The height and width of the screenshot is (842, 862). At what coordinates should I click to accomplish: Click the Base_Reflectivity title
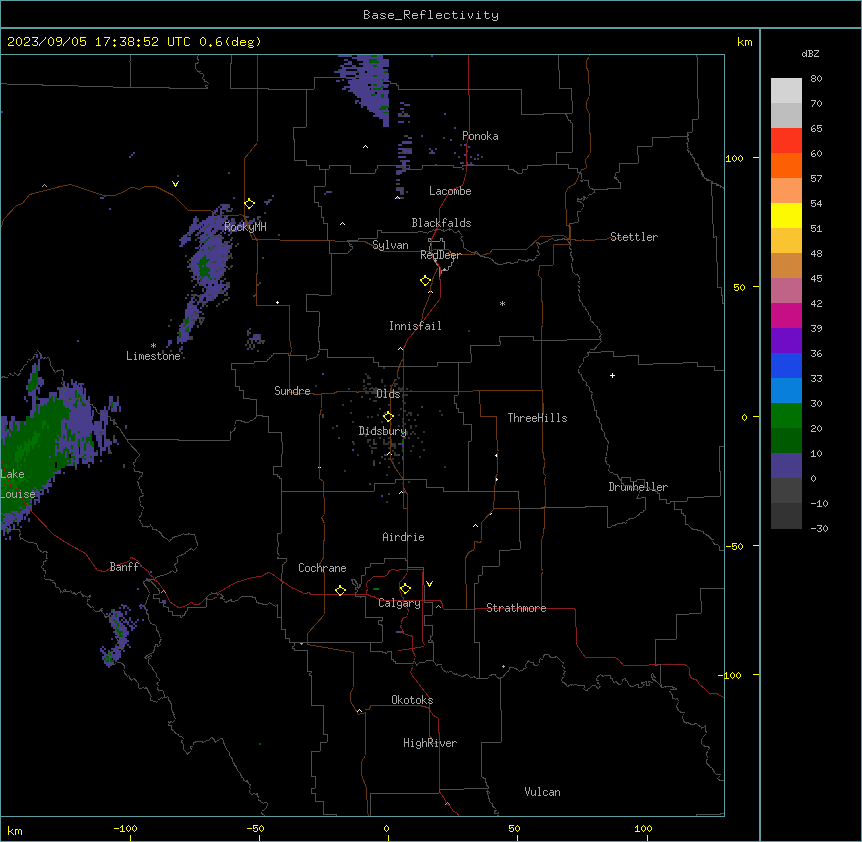click(431, 15)
